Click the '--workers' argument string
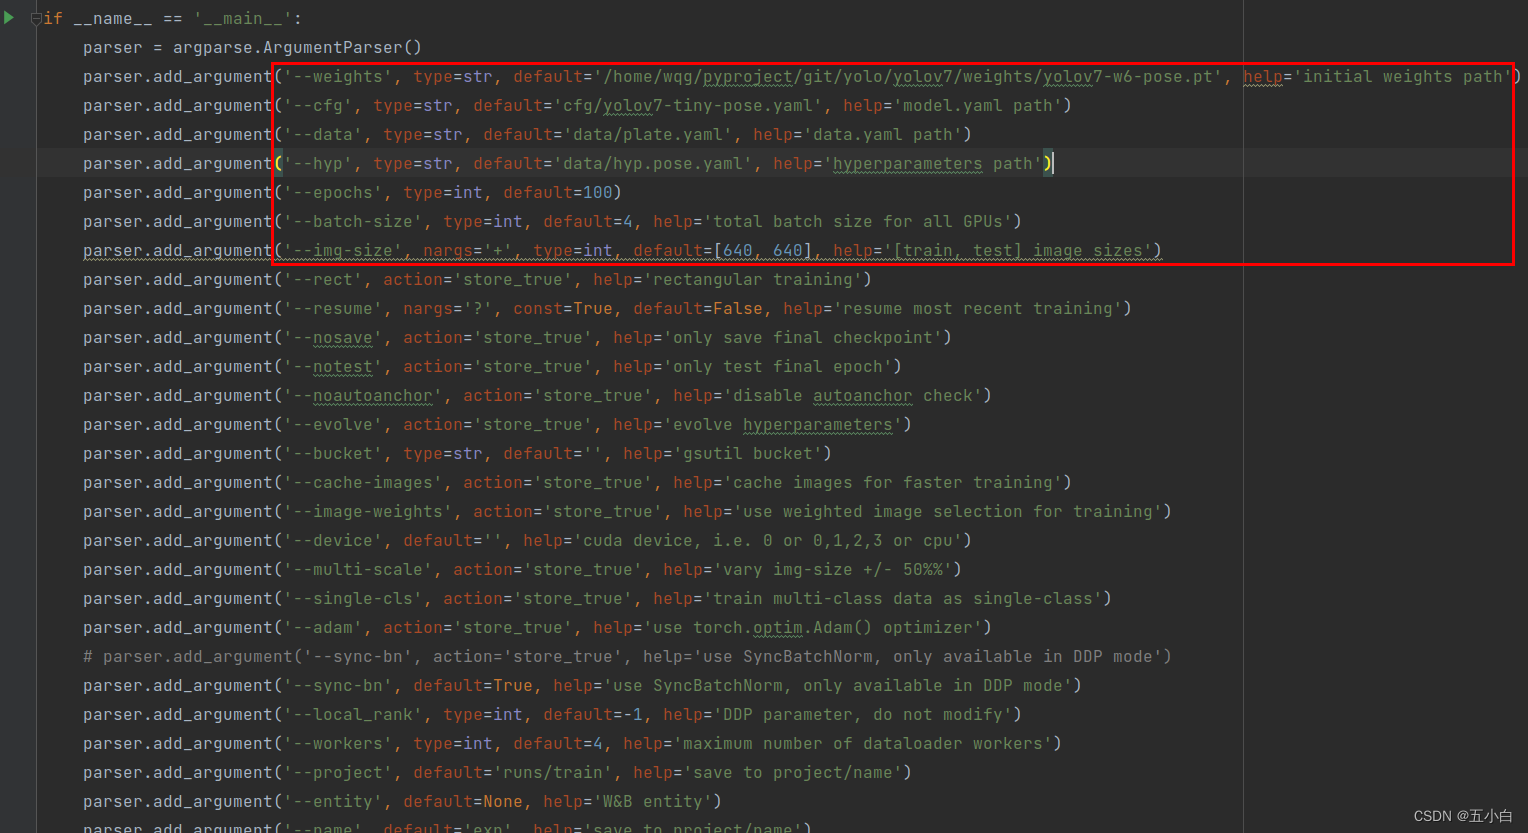Viewport: 1528px width, 833px height. 338,744
